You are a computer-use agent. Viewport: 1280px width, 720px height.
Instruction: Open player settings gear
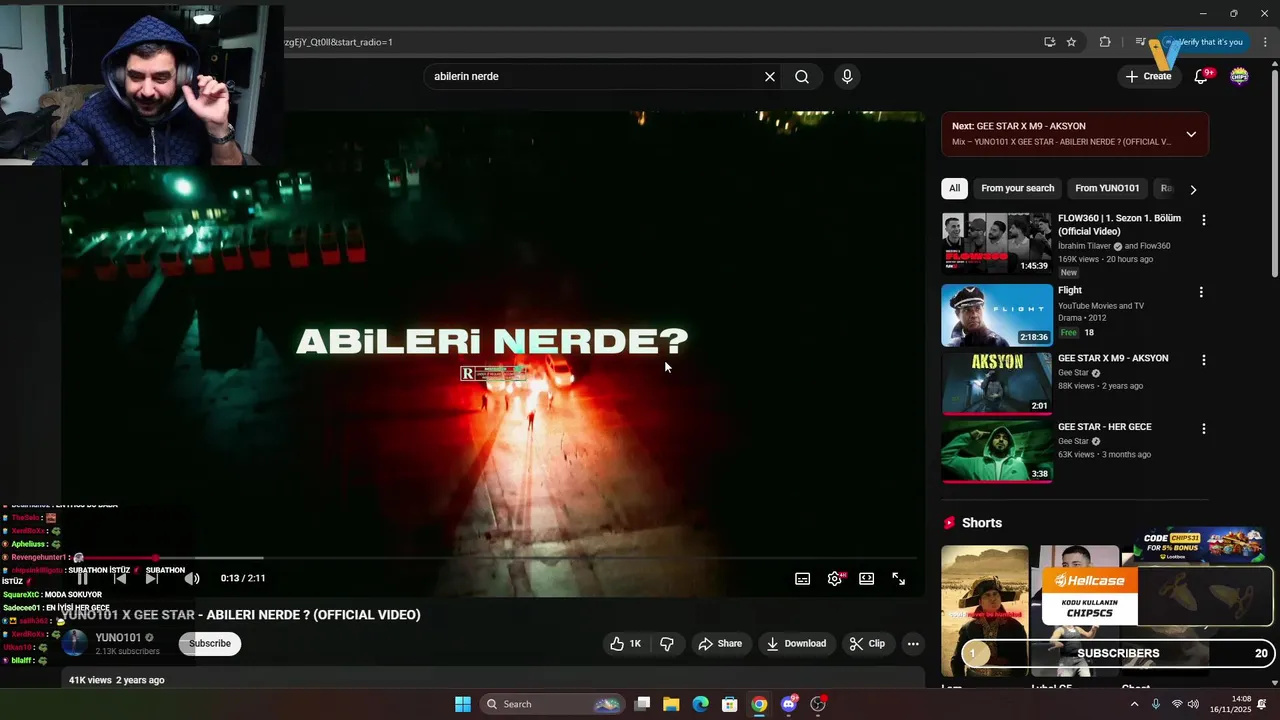click(835, 578)
